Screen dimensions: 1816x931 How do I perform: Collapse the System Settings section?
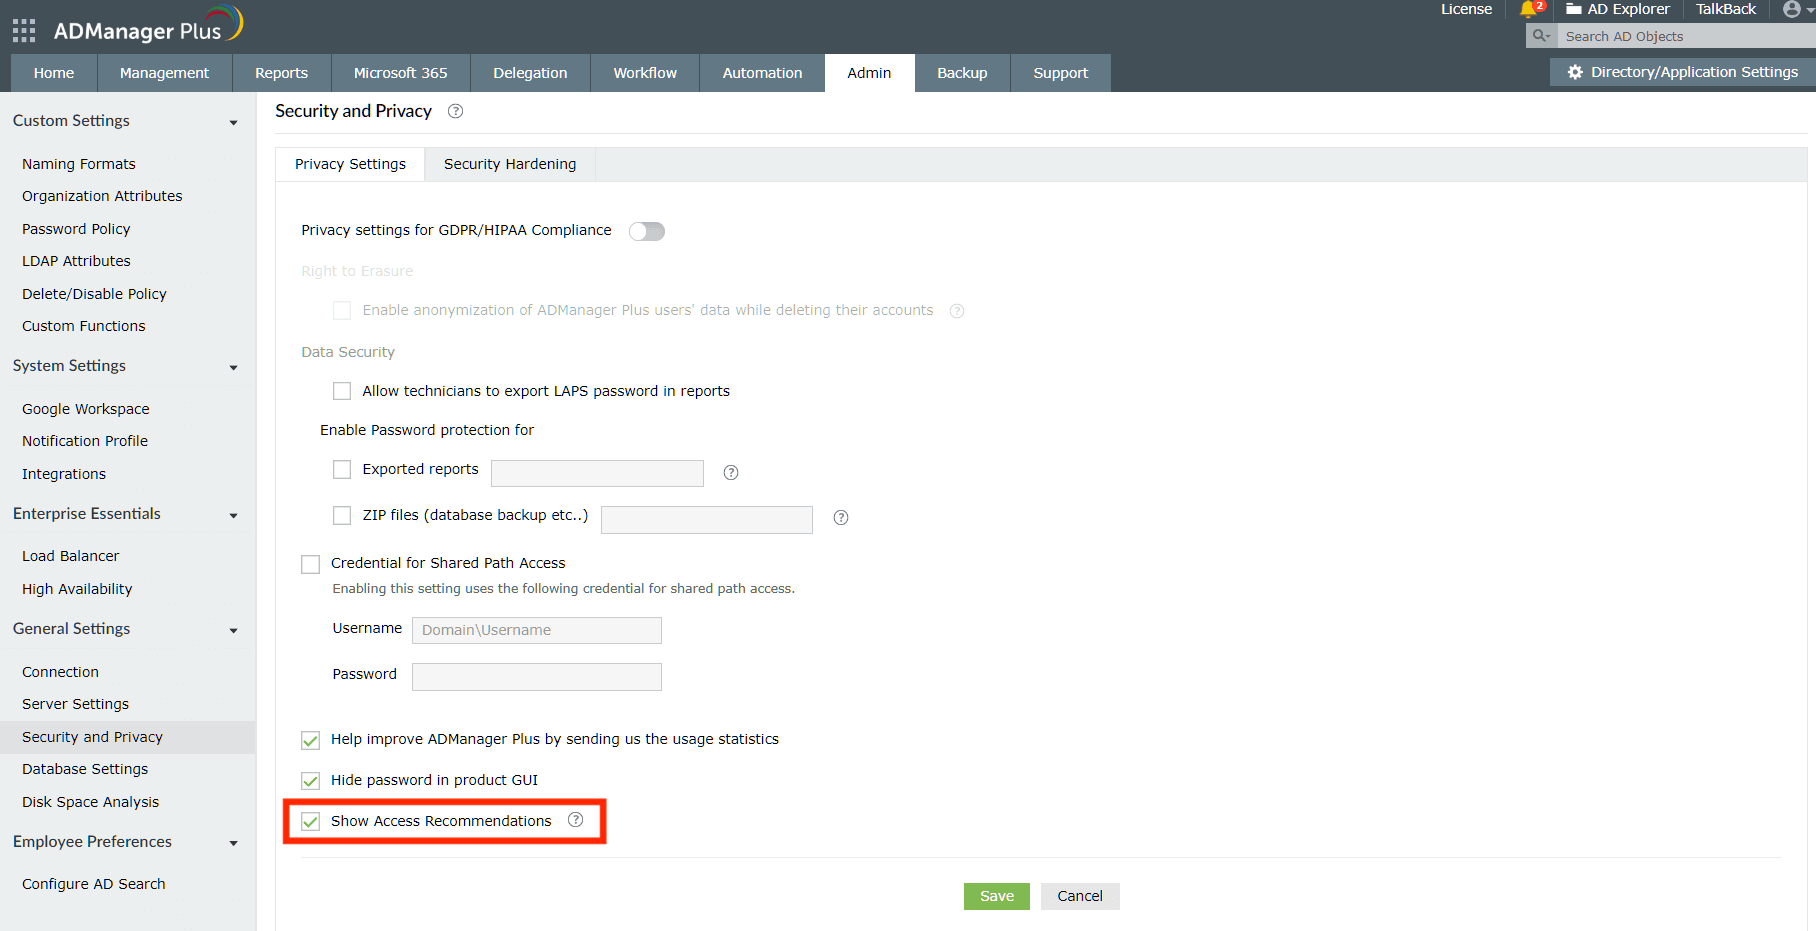point(233,368)
